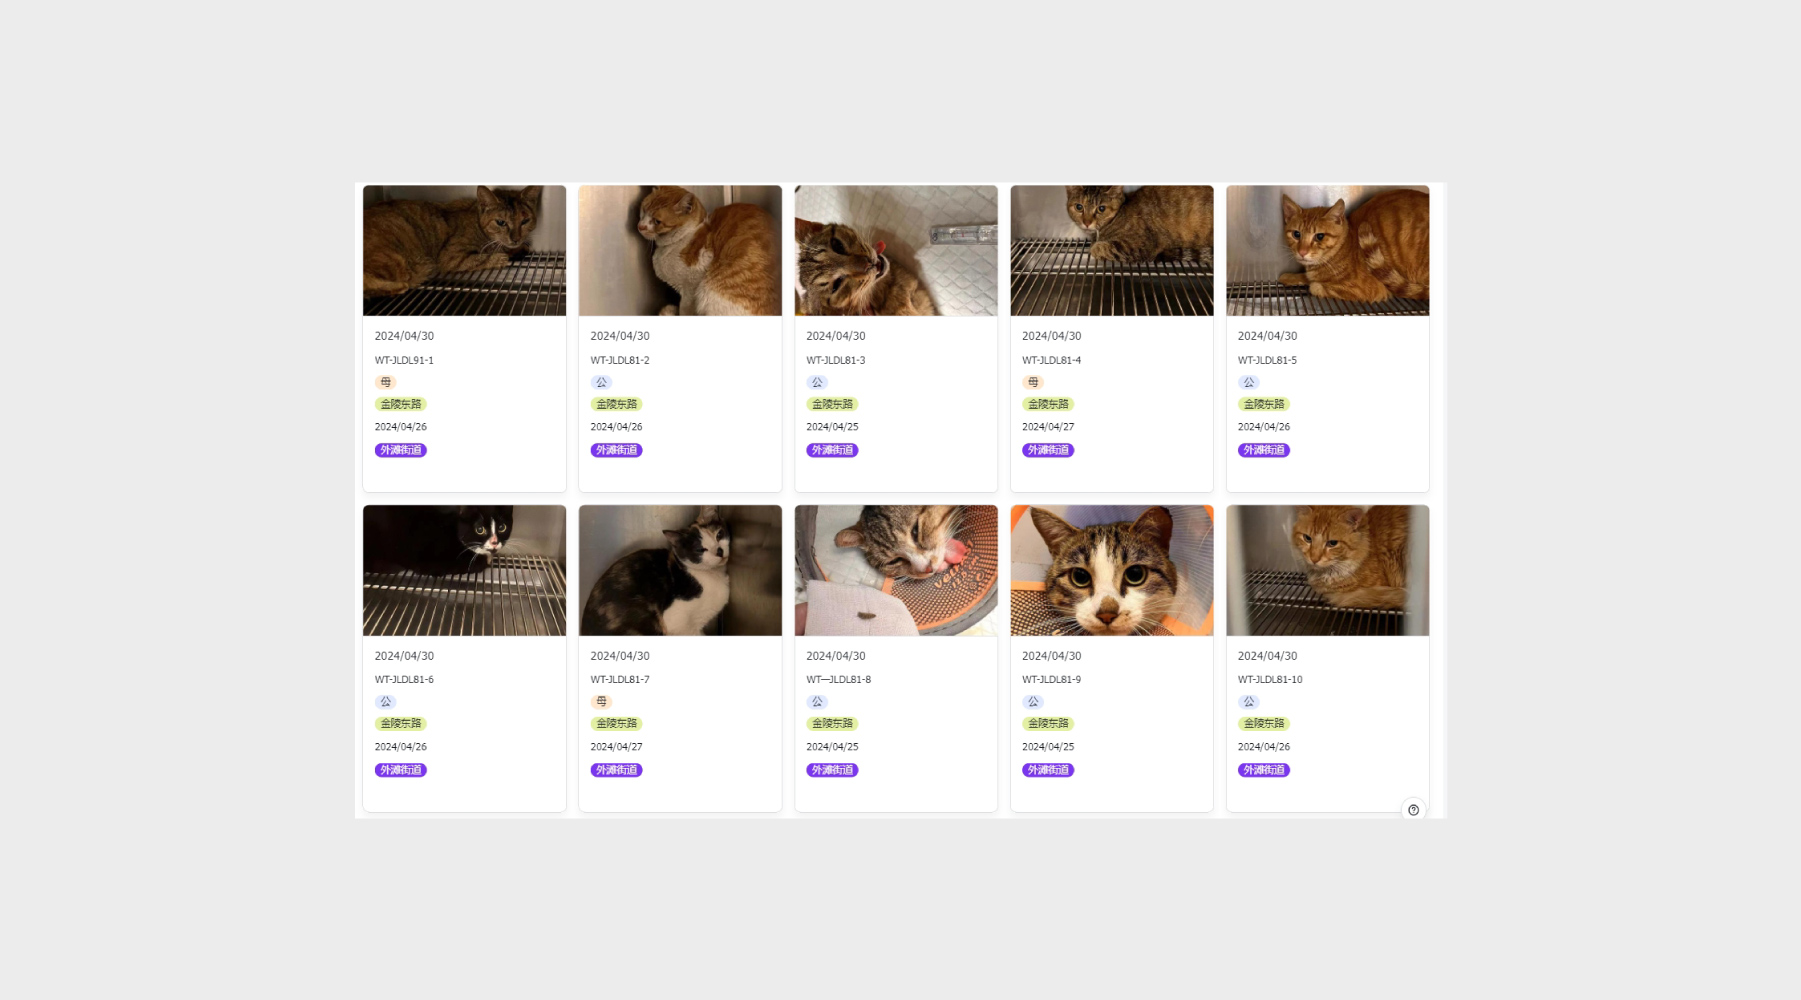Click the 金陵东路 tag on card WT-JLDL81-5
This screenshot has width=1801, height=1000.
click(x=1263, y=404)
